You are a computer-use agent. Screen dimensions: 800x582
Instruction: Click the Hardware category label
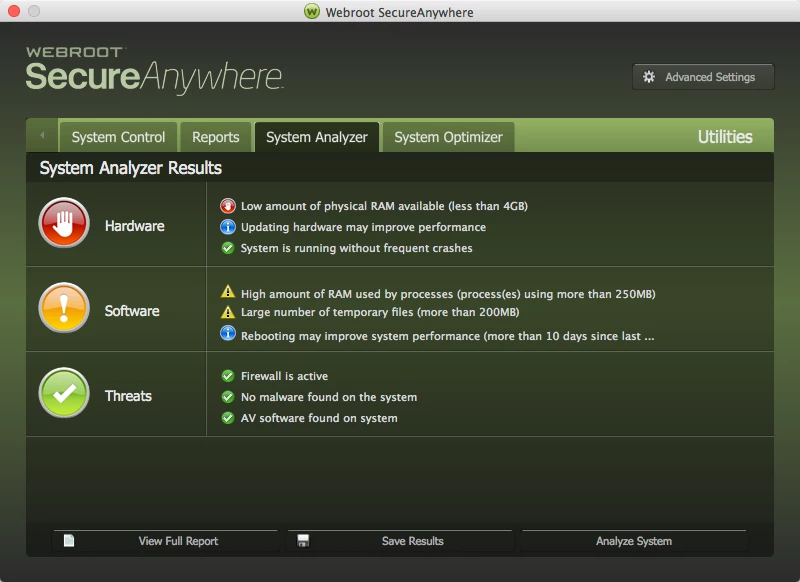135,226
